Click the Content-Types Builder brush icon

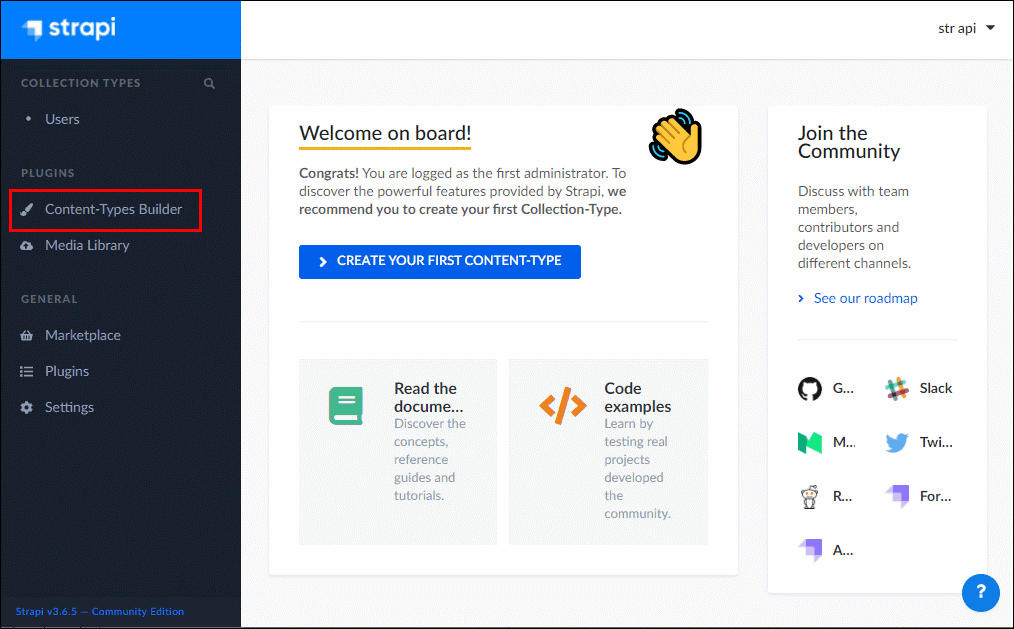[27, 209]
